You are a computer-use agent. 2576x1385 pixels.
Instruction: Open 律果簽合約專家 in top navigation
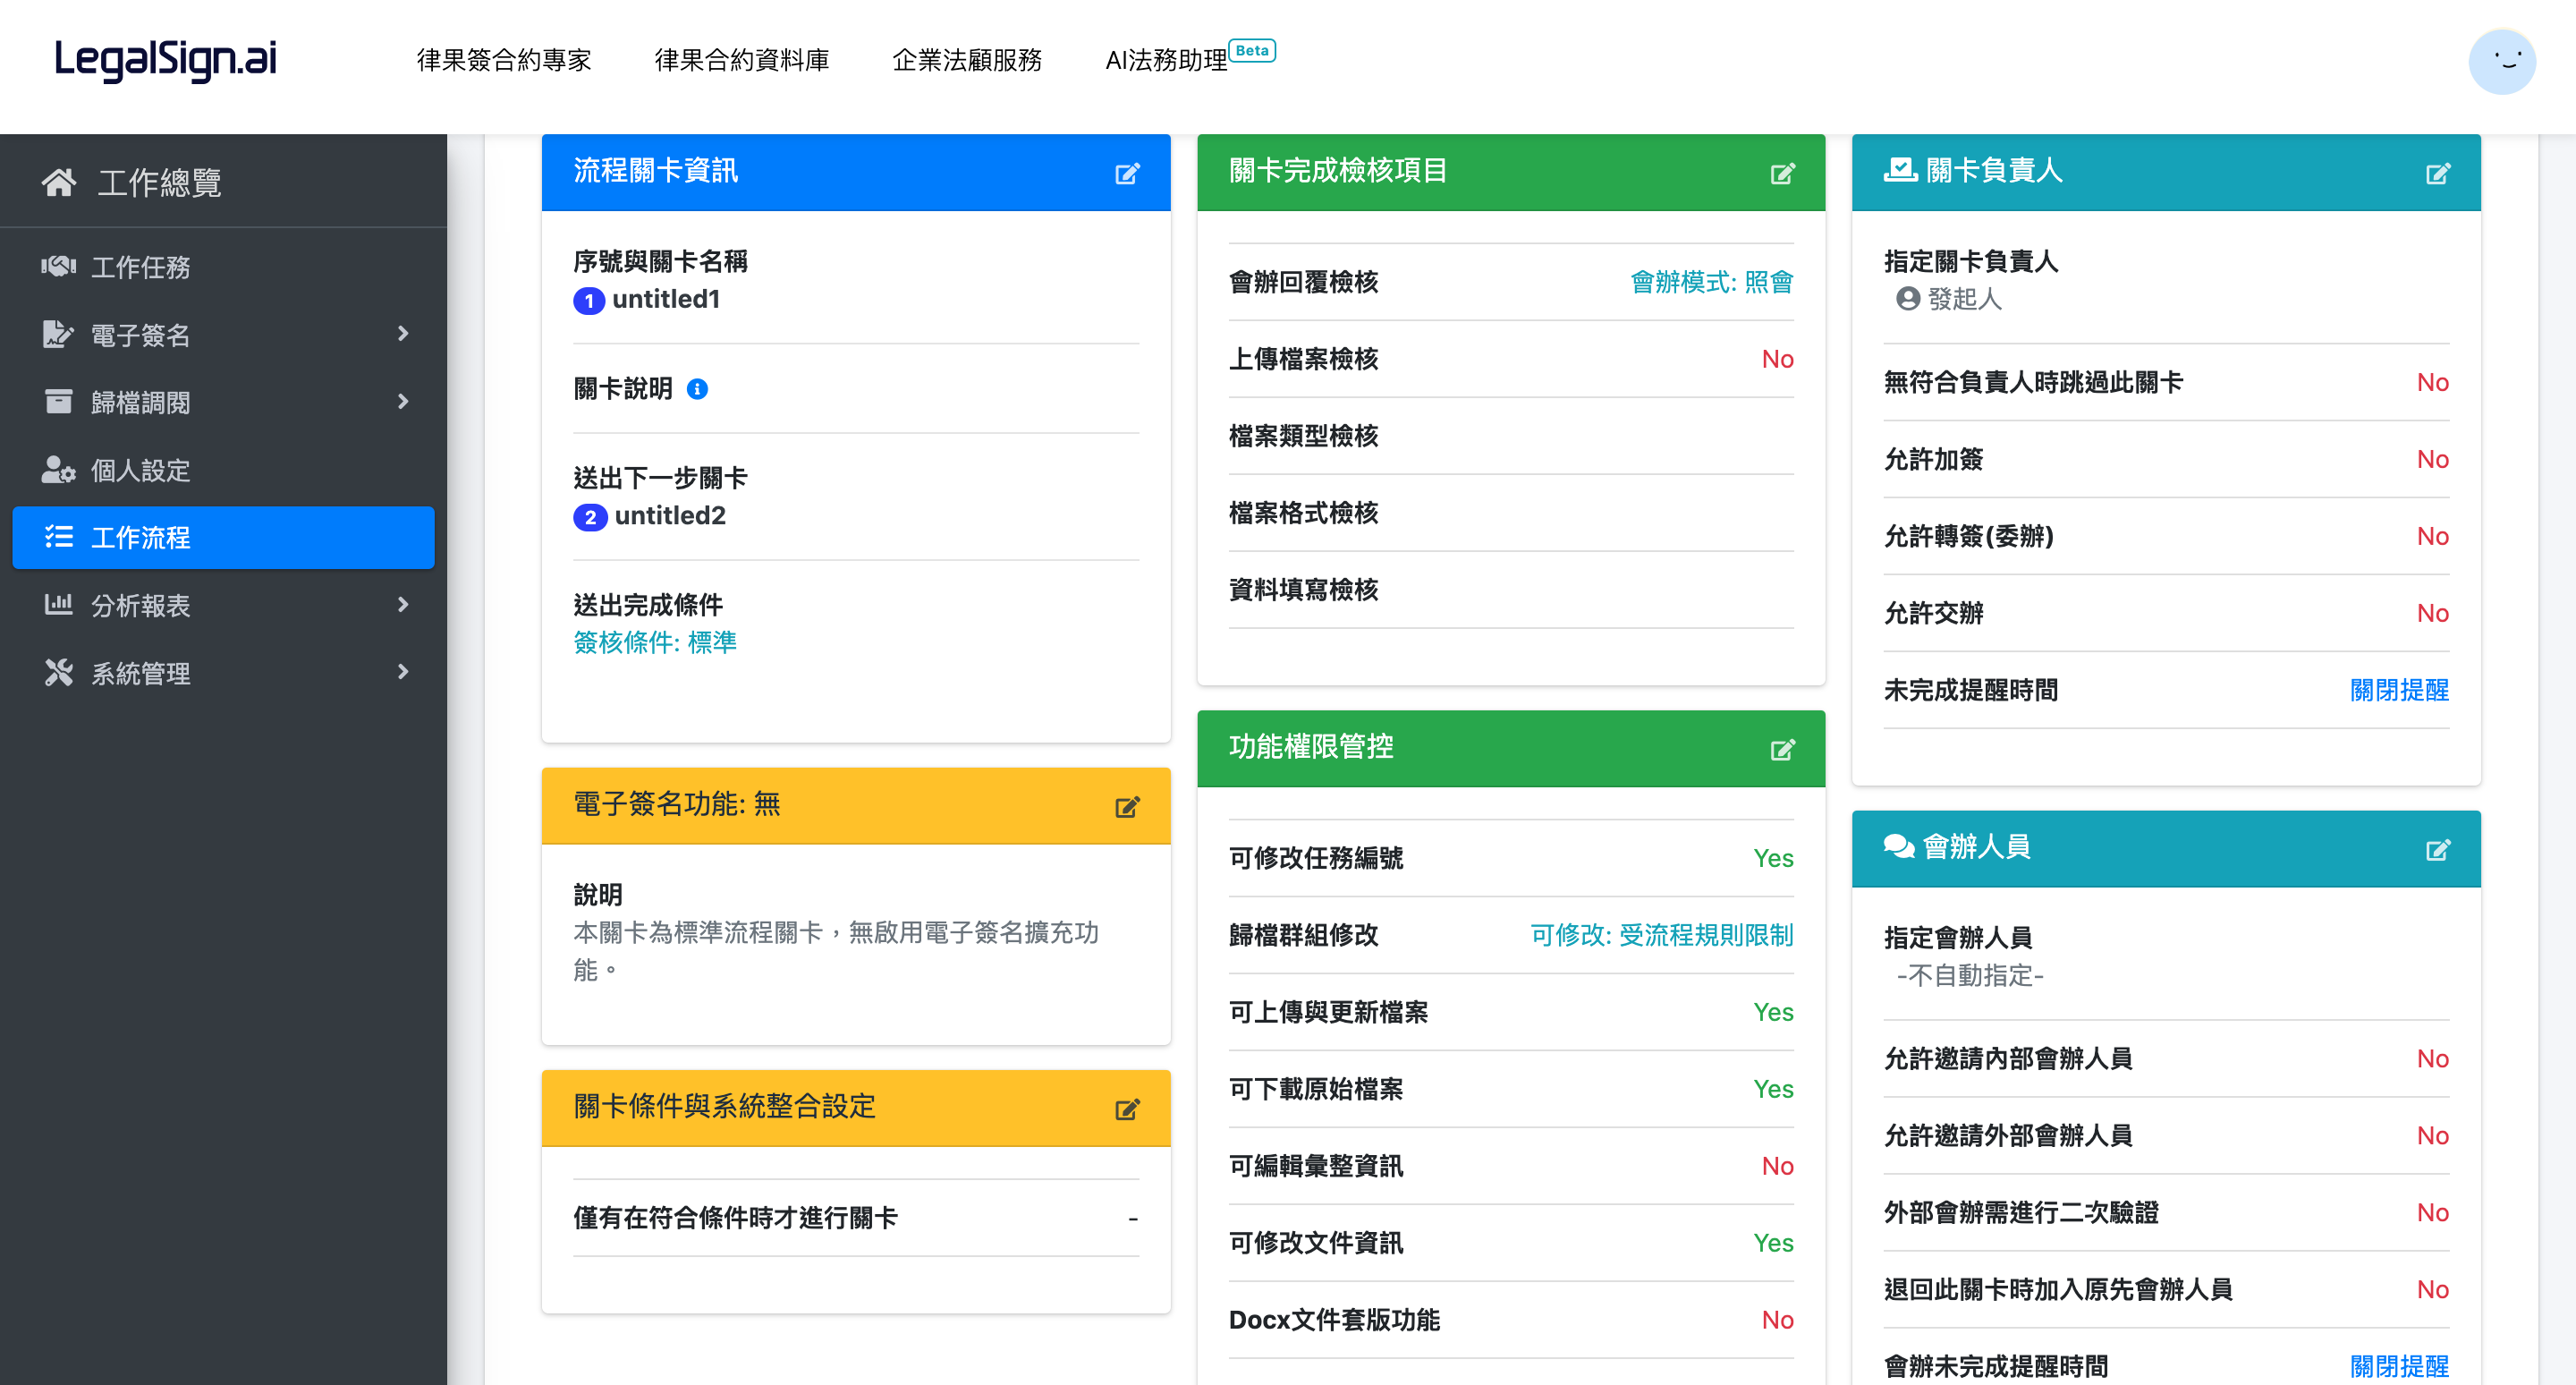504,61
